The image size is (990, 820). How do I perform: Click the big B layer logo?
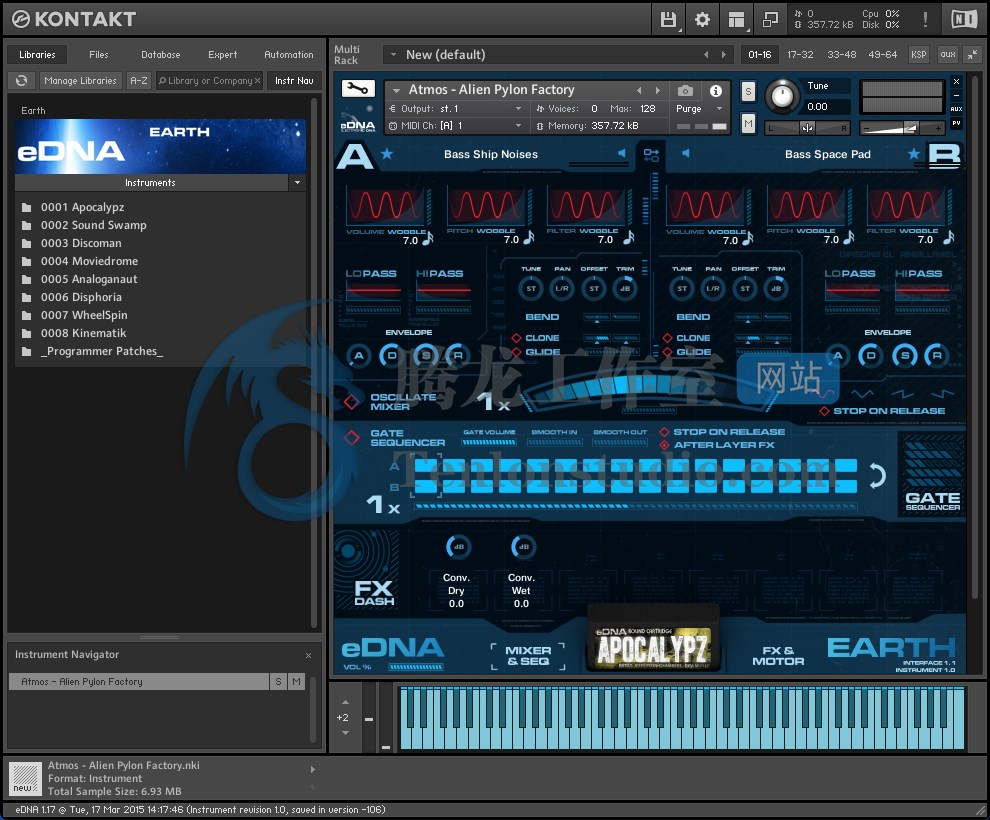click(x=944, y=155)
